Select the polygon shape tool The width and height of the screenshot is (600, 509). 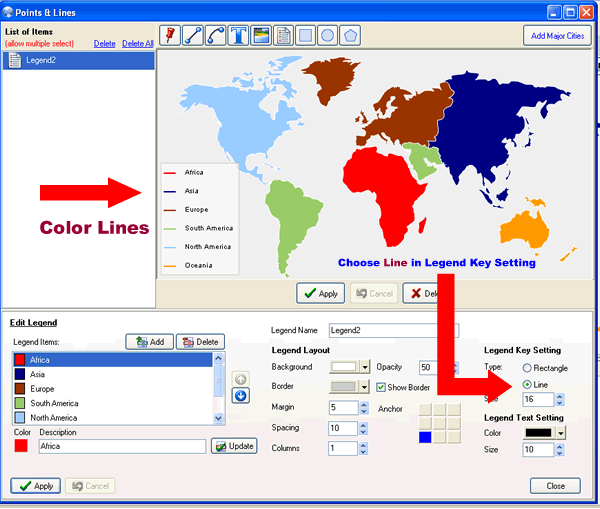point(350,36)
